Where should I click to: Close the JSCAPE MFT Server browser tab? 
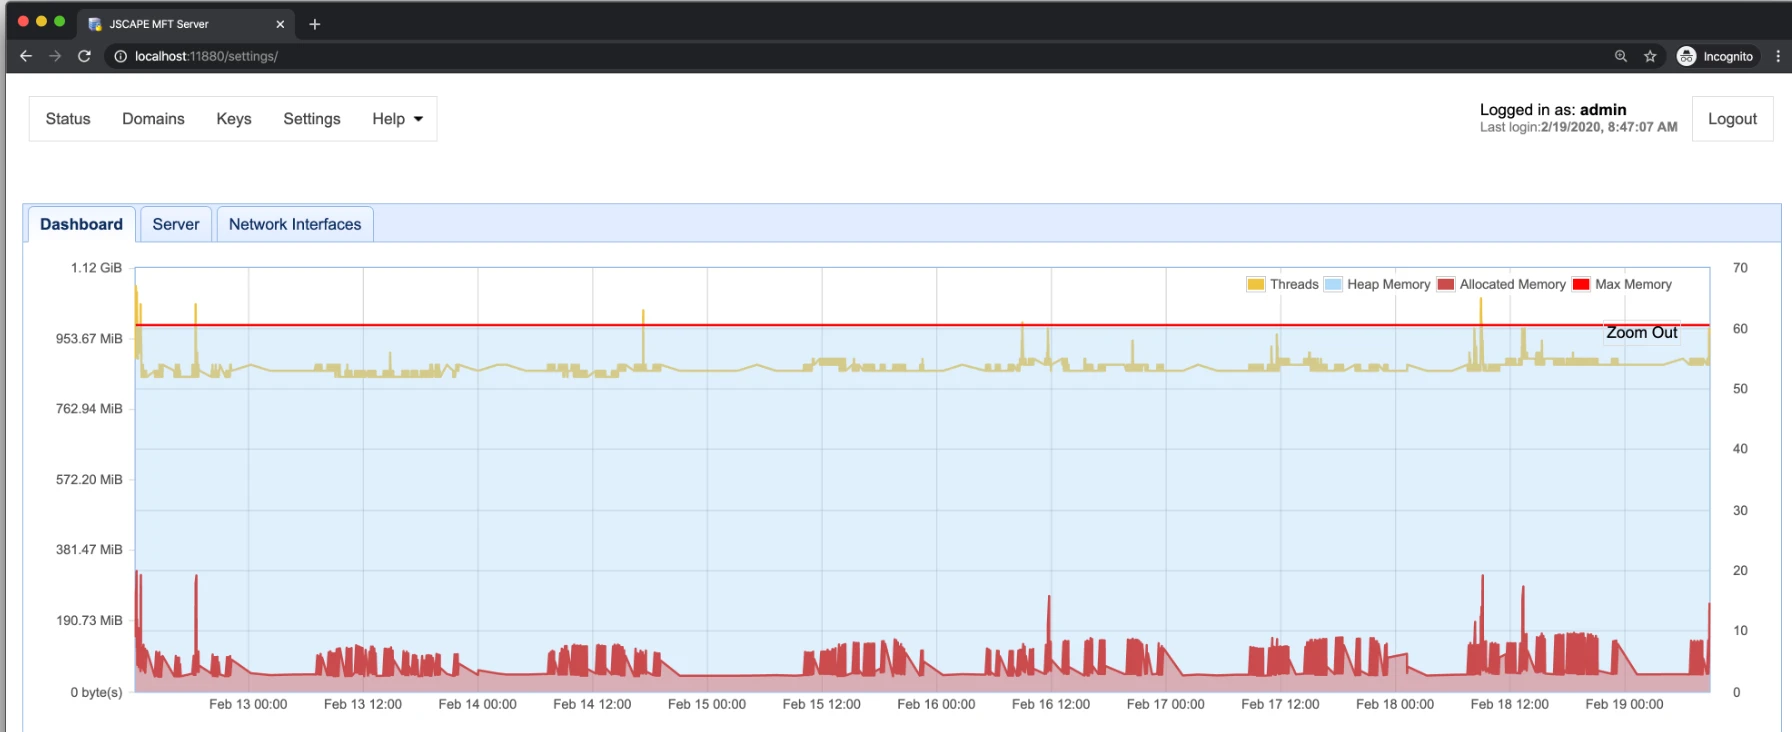pos(280,24)
